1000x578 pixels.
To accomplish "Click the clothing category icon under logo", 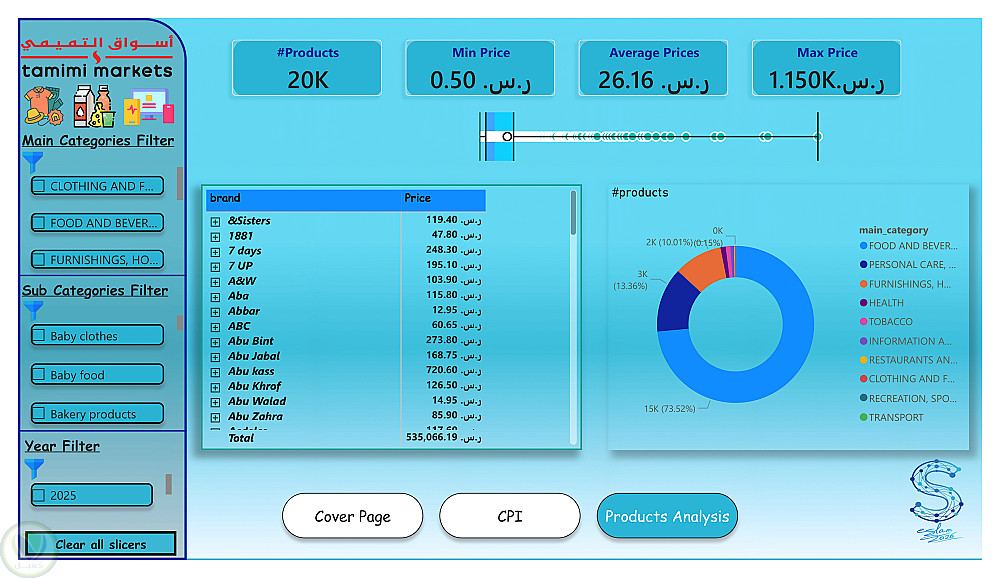I will 43,106.
